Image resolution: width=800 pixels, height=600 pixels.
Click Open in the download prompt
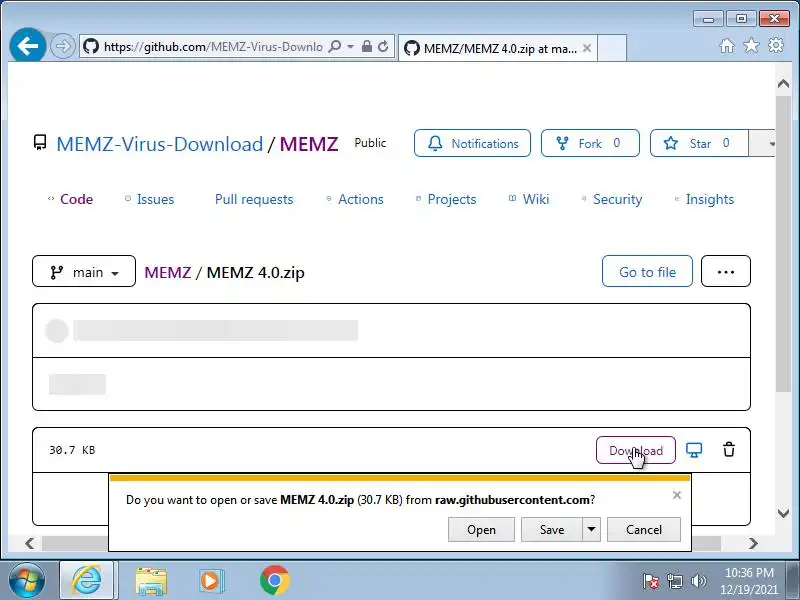pos(481,530)
